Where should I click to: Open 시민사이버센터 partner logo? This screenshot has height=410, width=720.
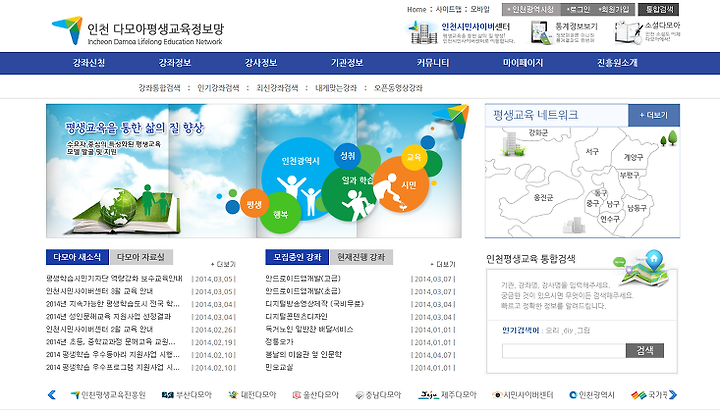[523, 395]
